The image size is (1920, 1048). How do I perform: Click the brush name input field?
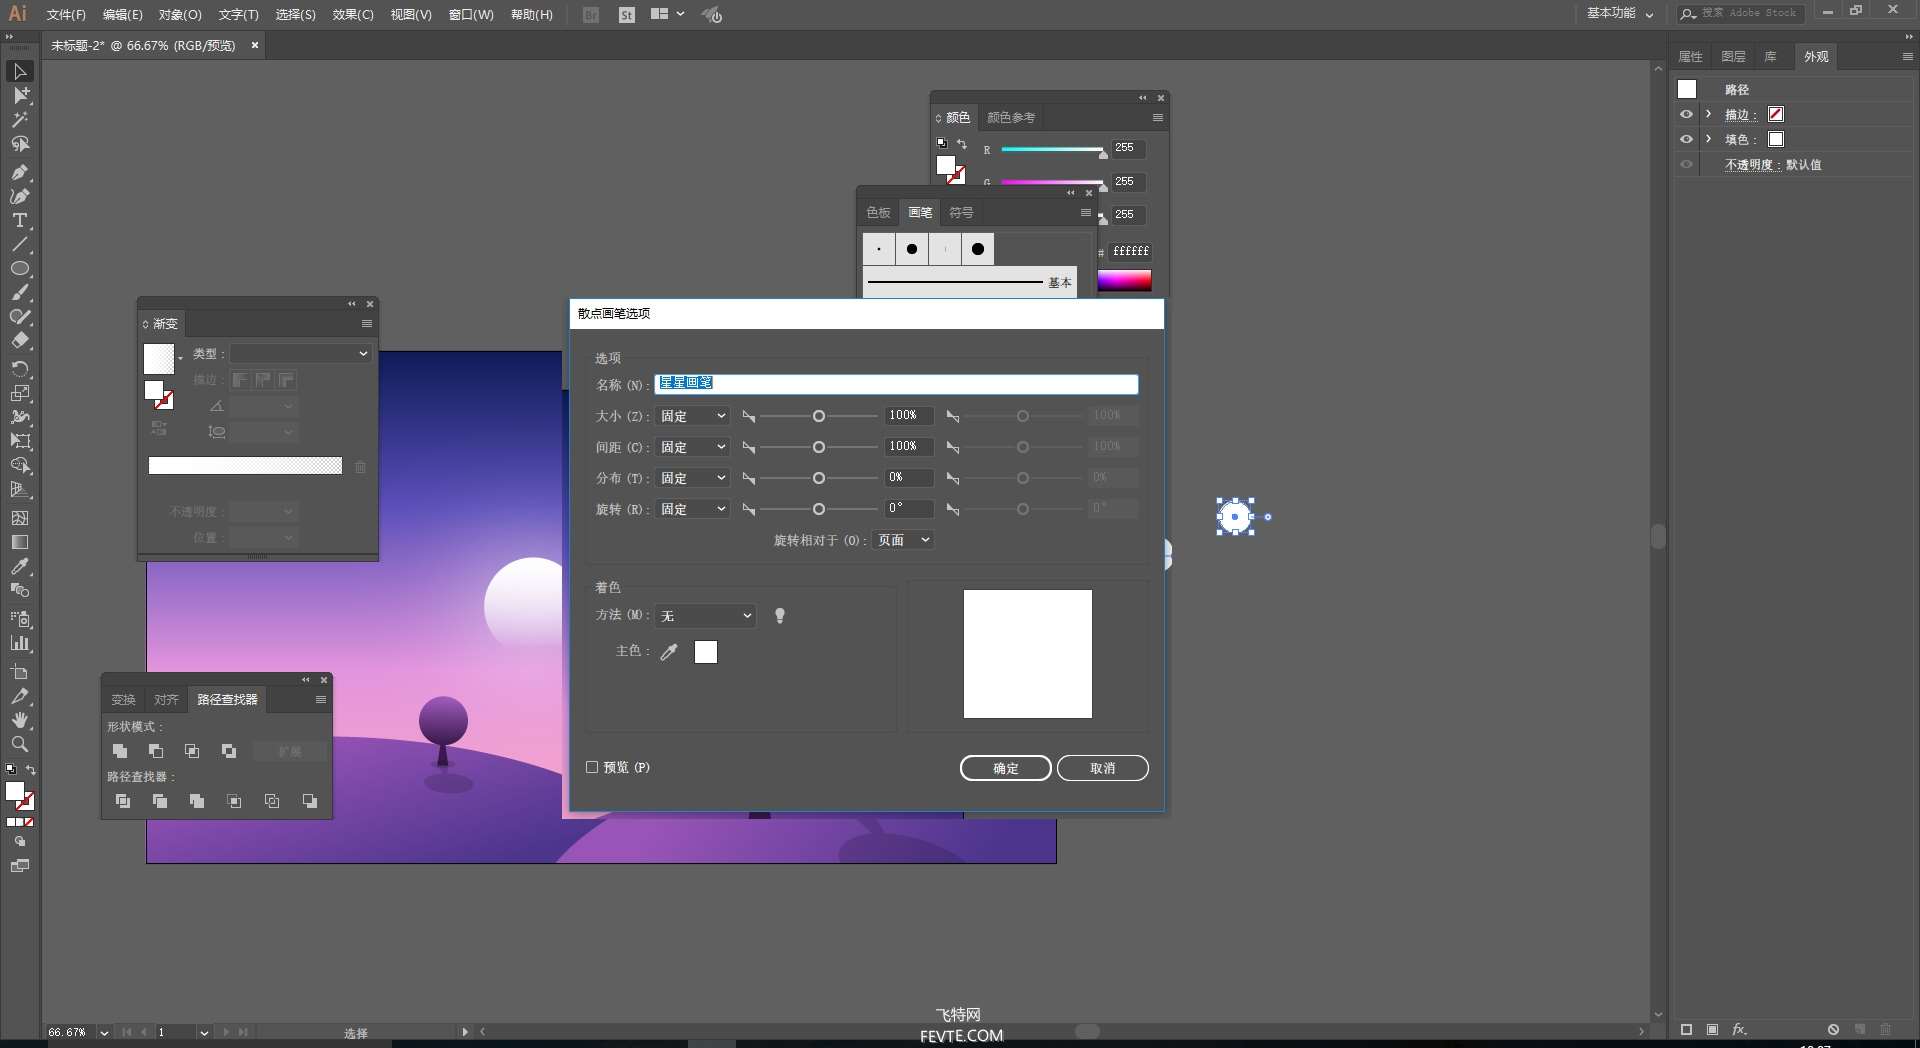[896, 384]
